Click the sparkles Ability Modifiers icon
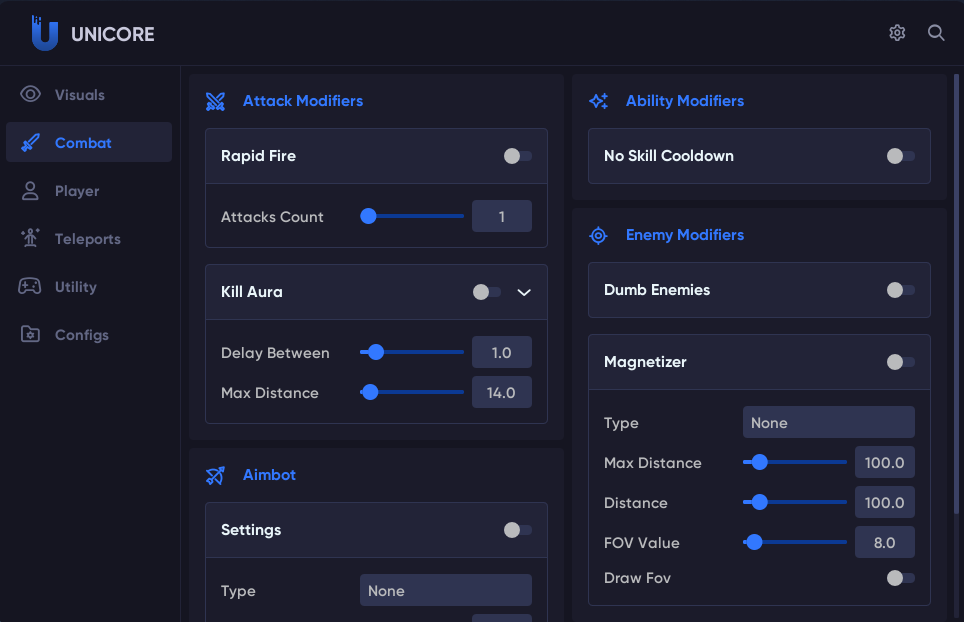Screen dimensions: 964x622 598,101
